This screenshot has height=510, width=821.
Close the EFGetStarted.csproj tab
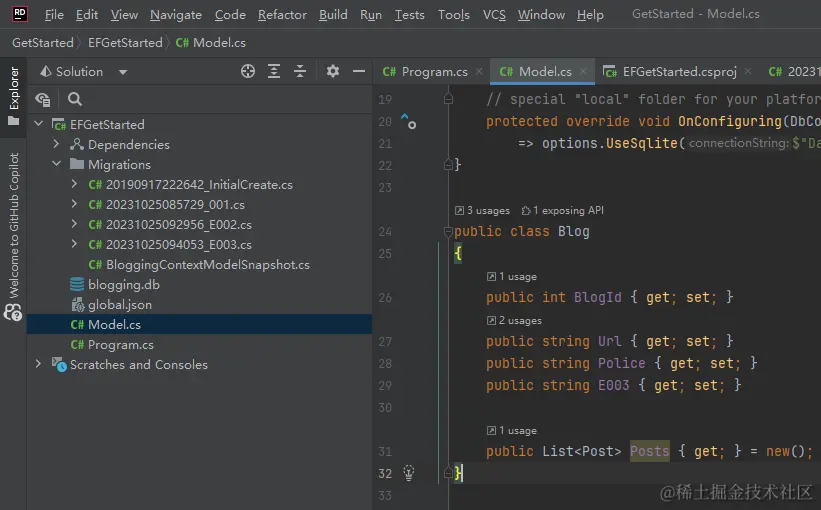click(x=748, y=71)
